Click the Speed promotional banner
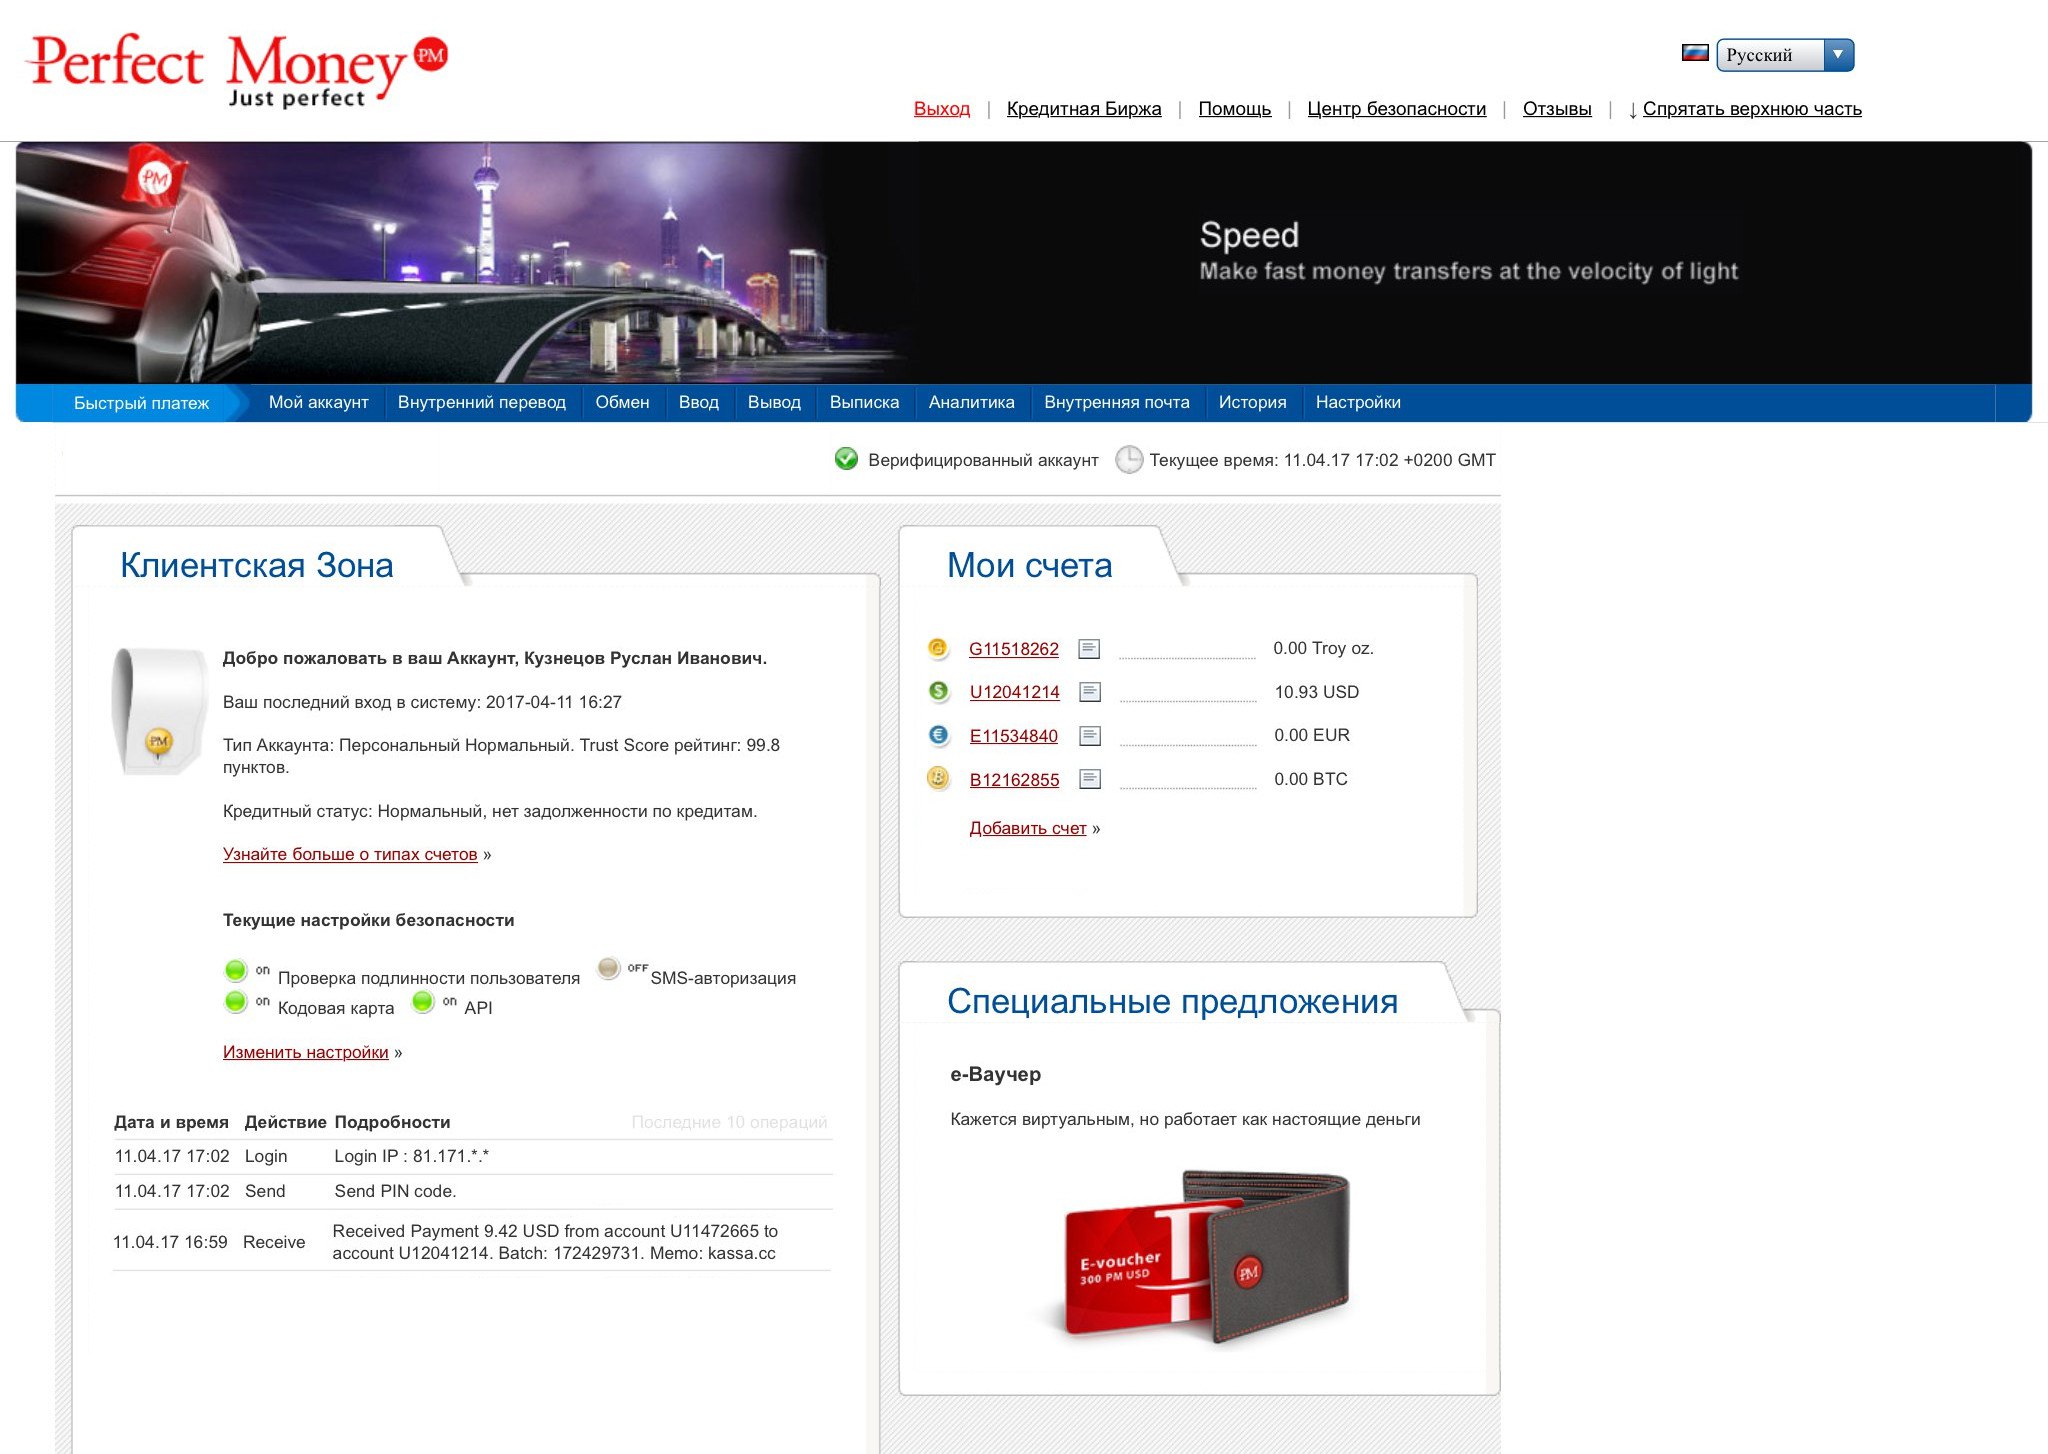Image resolution: width=2048 pixels, height=1454 pixels. pos(1023,263)
